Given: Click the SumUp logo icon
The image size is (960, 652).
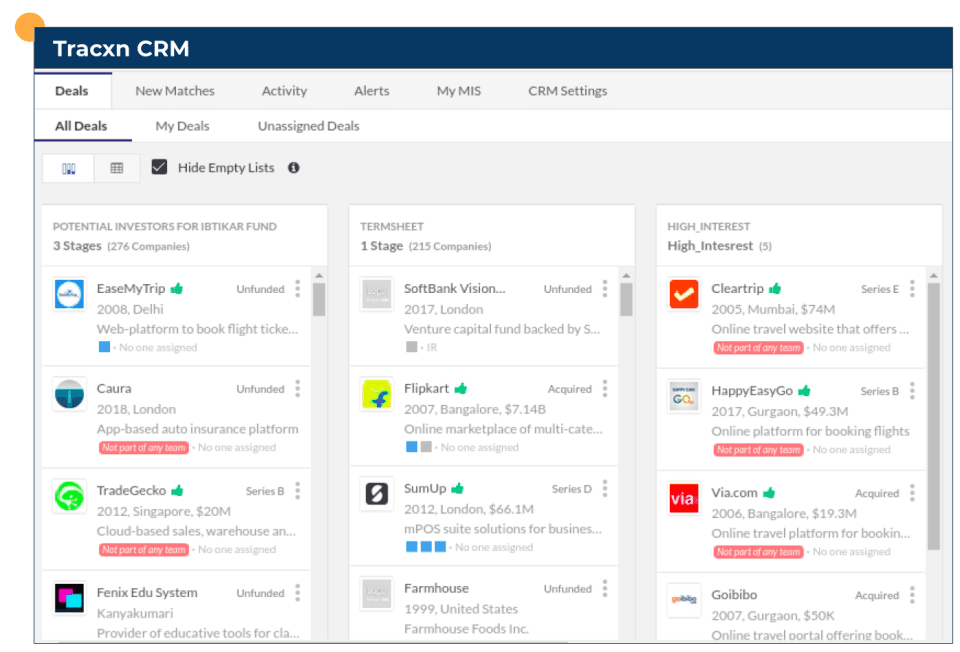Looking at the screenshot, I should [x=377, y=494].
